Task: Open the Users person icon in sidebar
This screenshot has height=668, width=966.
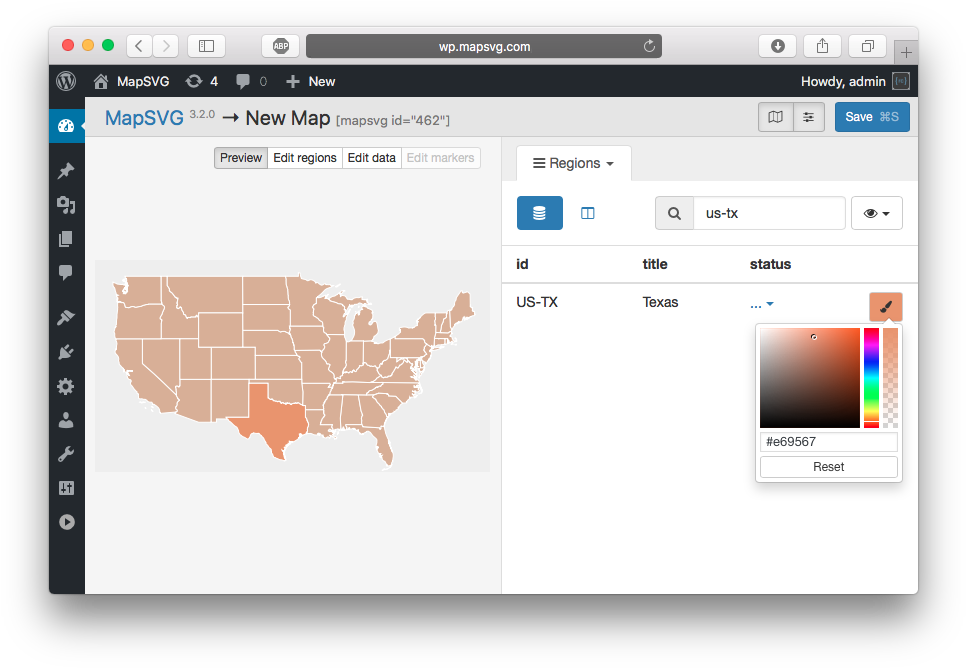Action: pyautogui.click(x=66, y=420)
